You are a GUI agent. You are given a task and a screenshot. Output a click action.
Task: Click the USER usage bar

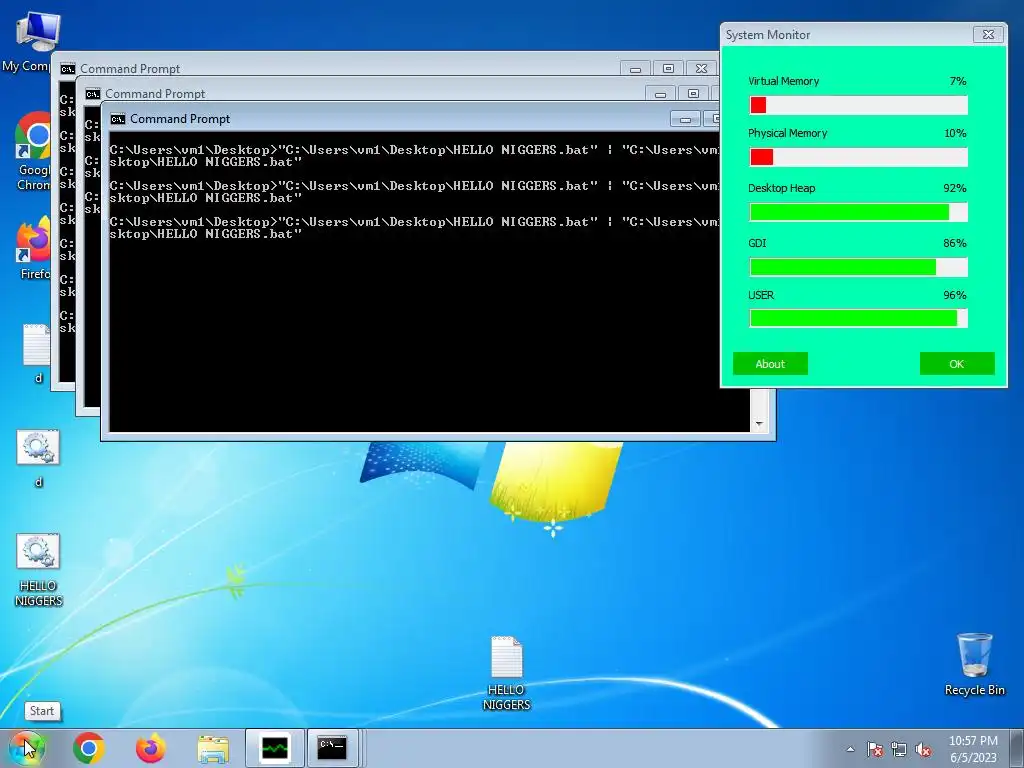(858, 318)
